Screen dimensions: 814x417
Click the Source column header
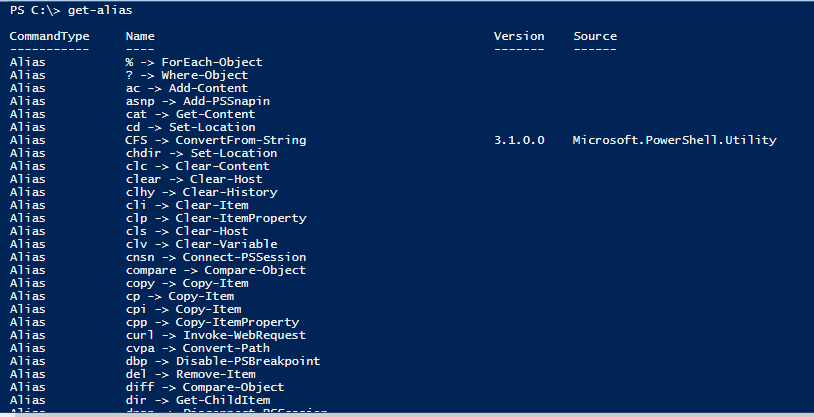click(595, 36)
